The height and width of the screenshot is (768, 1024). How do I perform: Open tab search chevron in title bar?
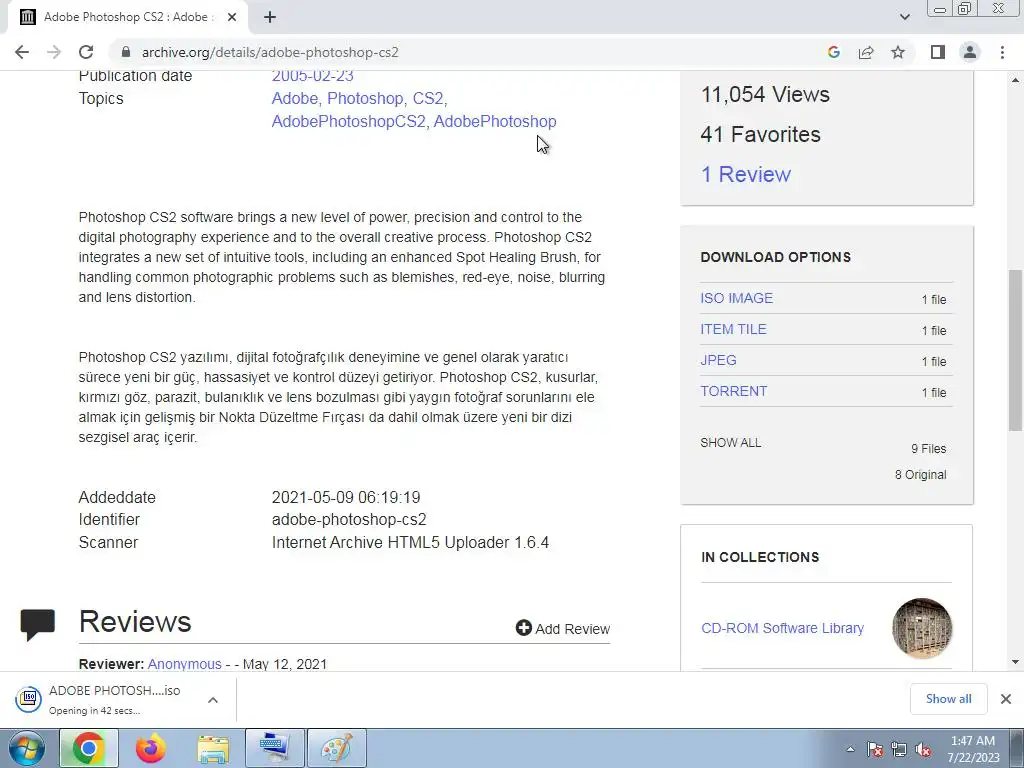(x=904, y=17)
